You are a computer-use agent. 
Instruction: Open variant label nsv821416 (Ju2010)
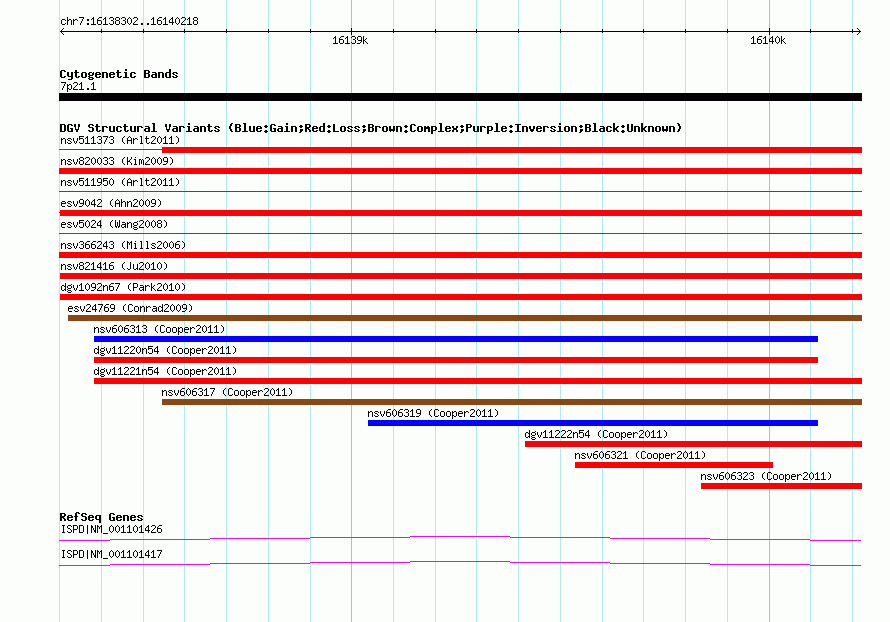coord(114,266)
